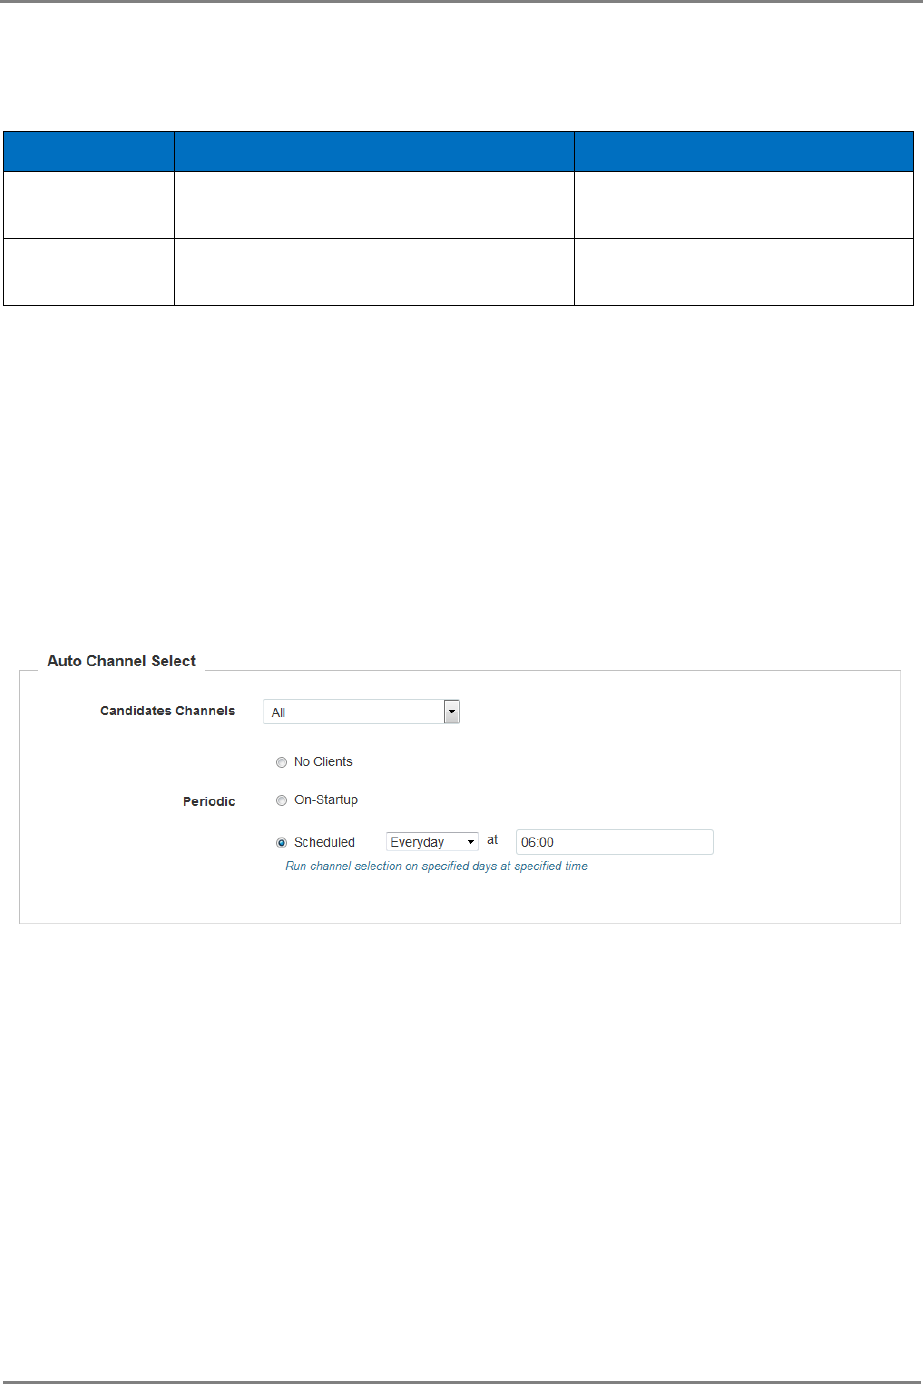
Task: Open the Candidates Channels dropdown
Action: coord(361,712)
